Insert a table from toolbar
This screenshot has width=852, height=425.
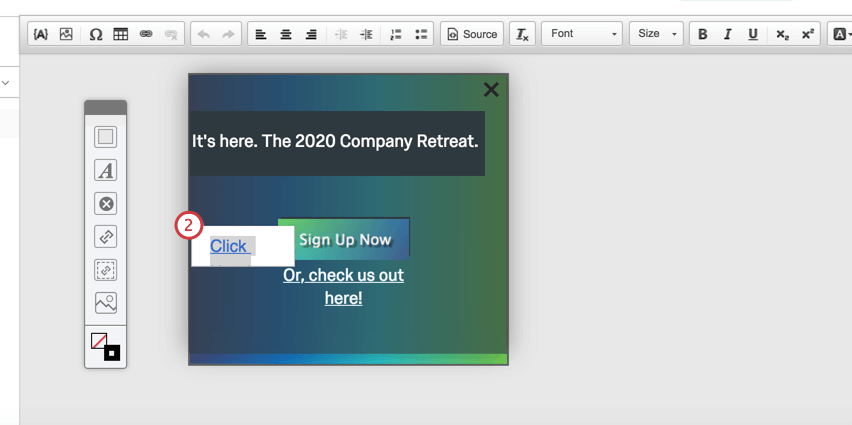121,34
